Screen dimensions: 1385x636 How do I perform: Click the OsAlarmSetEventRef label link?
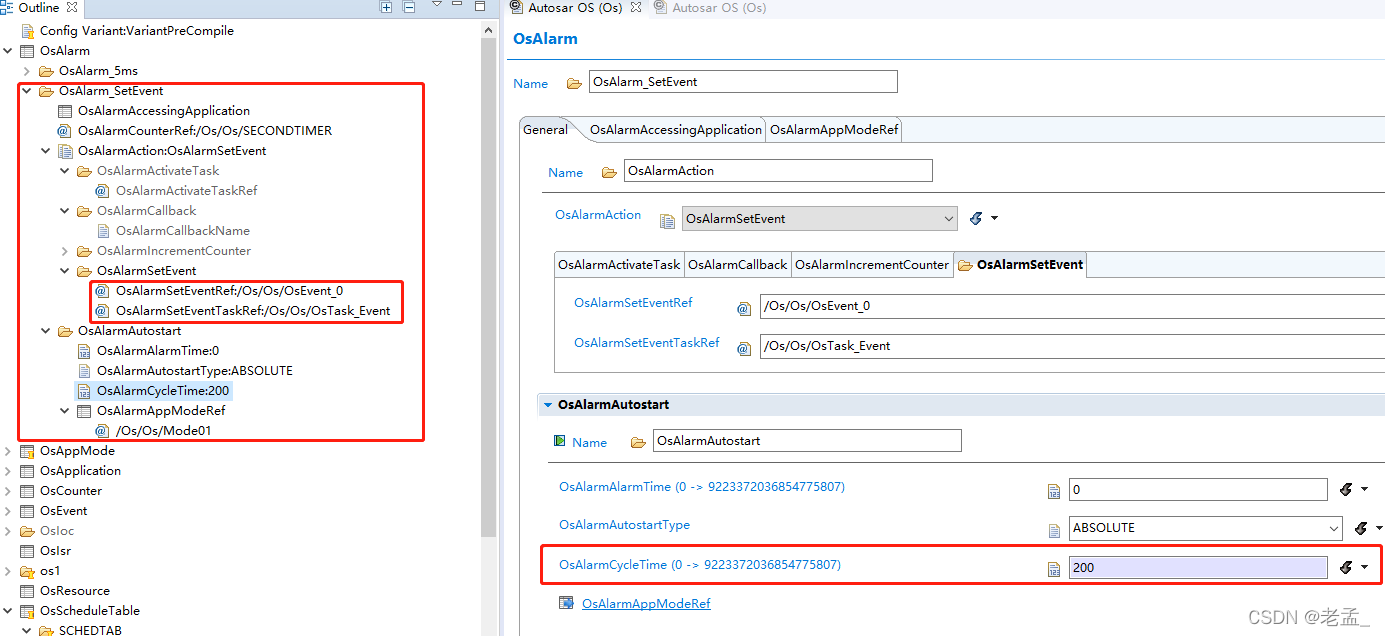(633, 303)
